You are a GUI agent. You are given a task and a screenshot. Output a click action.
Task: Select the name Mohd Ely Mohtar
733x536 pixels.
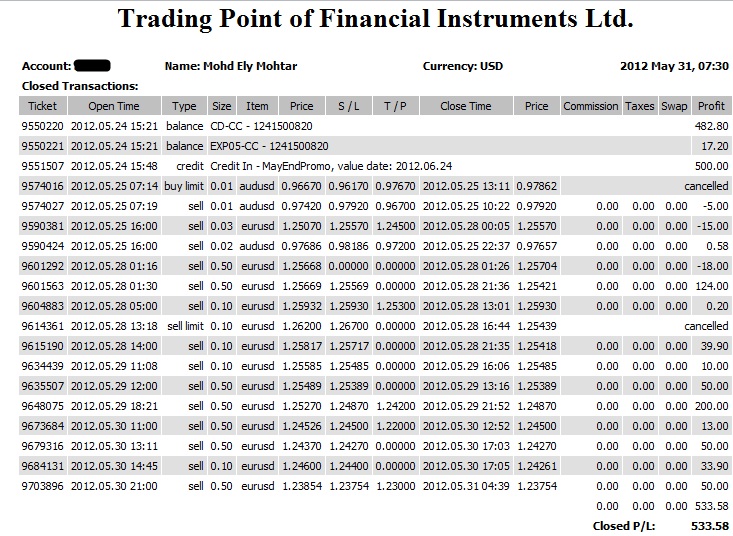[x=250, y=66]
